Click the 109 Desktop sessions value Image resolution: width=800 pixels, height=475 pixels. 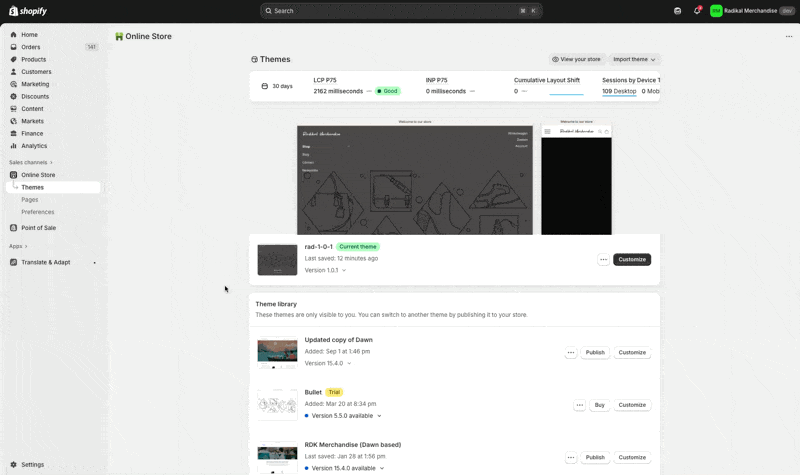click(x=619, y=91)
